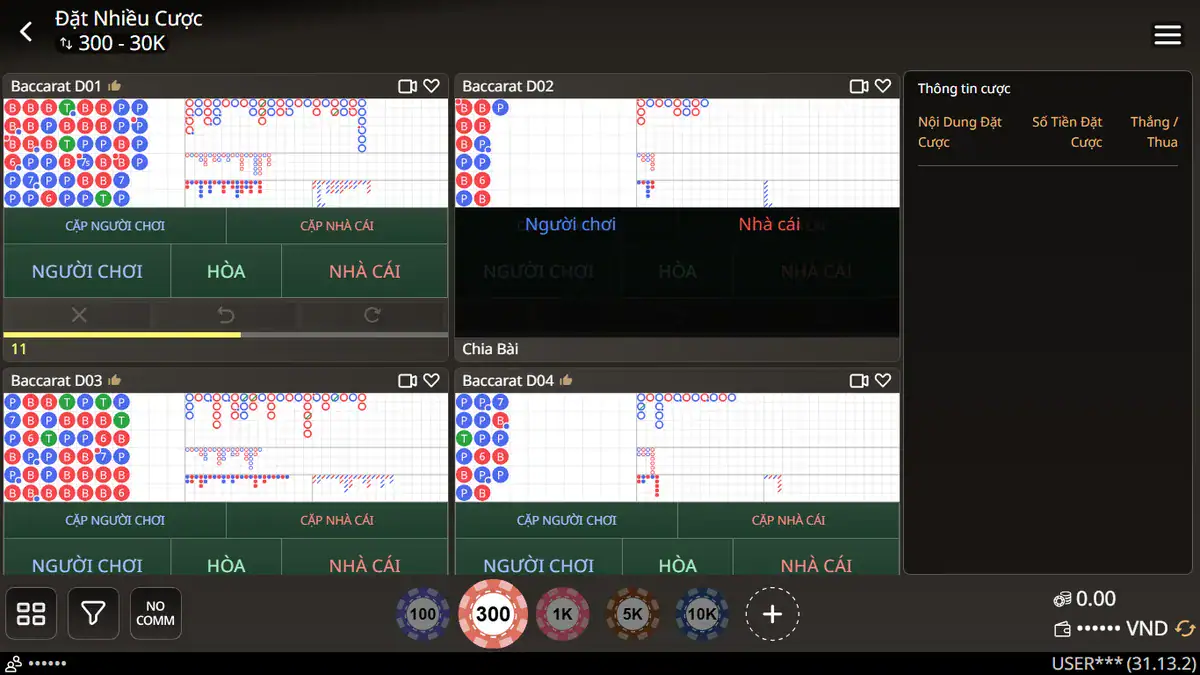Bet on NHÀ CÁI in Baccarat D01
The image size is (1200, 675).
364,271
